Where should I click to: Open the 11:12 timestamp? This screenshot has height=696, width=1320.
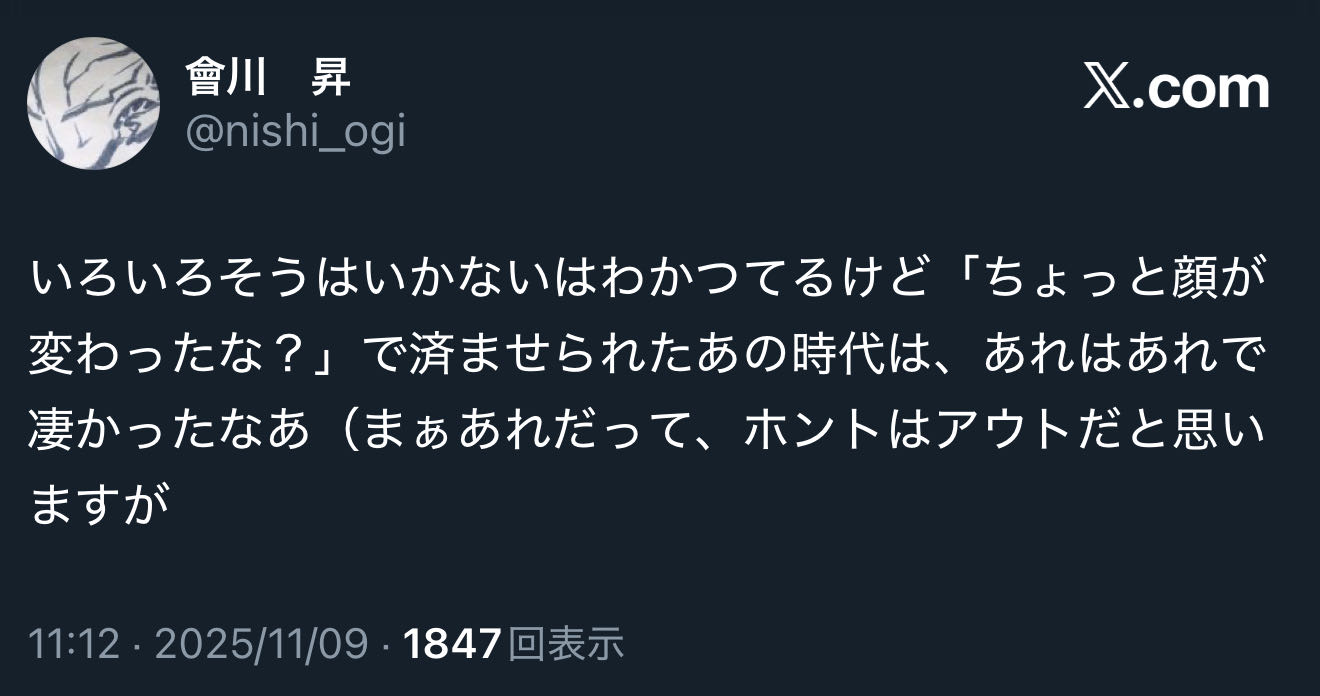pos(76,645)
